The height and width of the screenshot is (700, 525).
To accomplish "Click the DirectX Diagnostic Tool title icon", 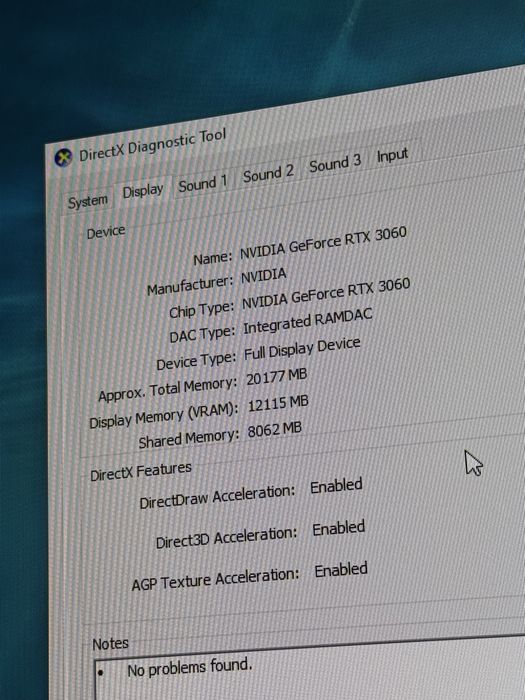I will point(63,158).
